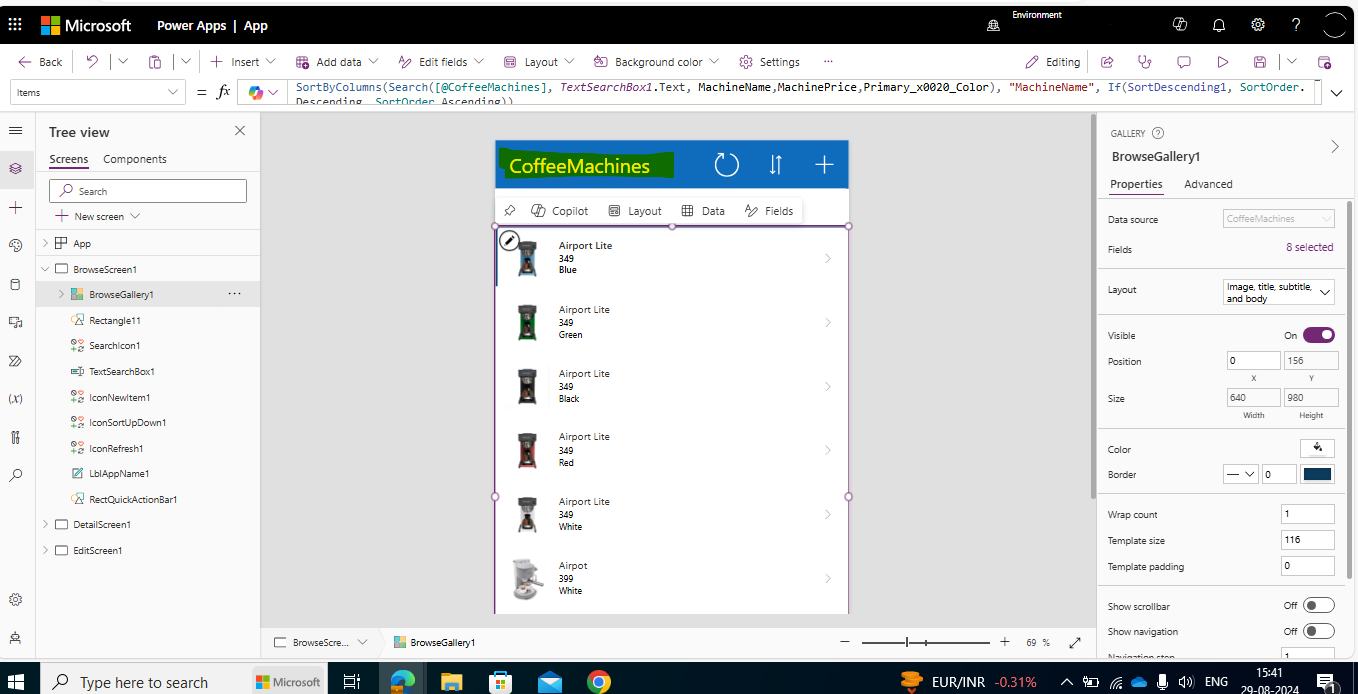Click the Tree view search field
The height and width of the screenshot is (694, 1358).
coord(148,191)
